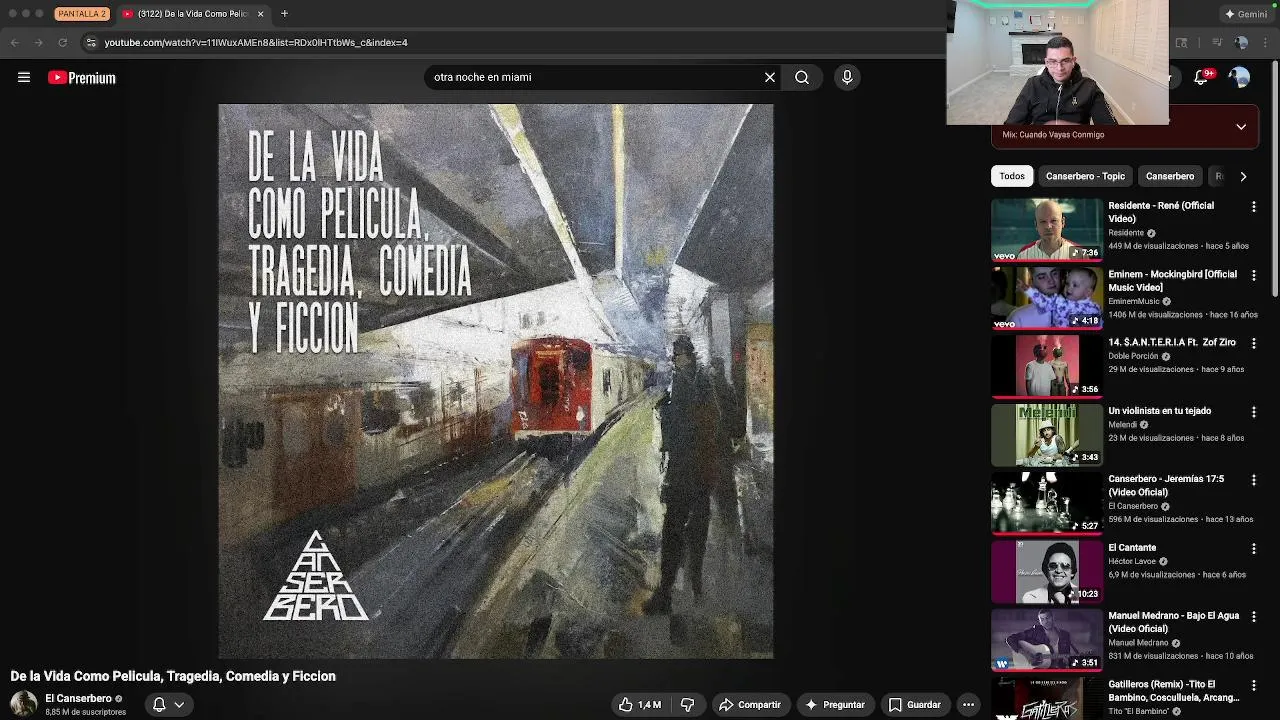Open Chrome media control icon

1217,42
